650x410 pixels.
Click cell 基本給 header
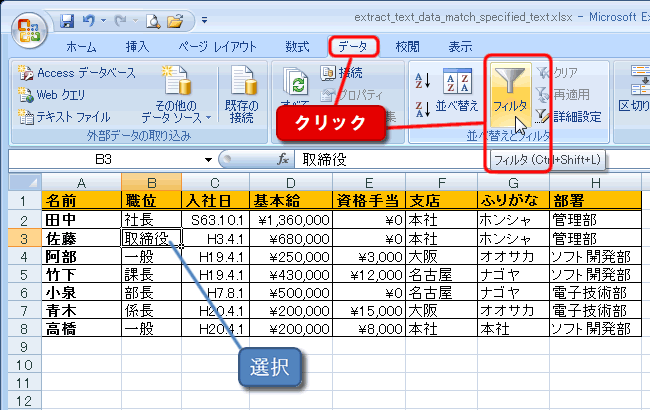[291, 201]
